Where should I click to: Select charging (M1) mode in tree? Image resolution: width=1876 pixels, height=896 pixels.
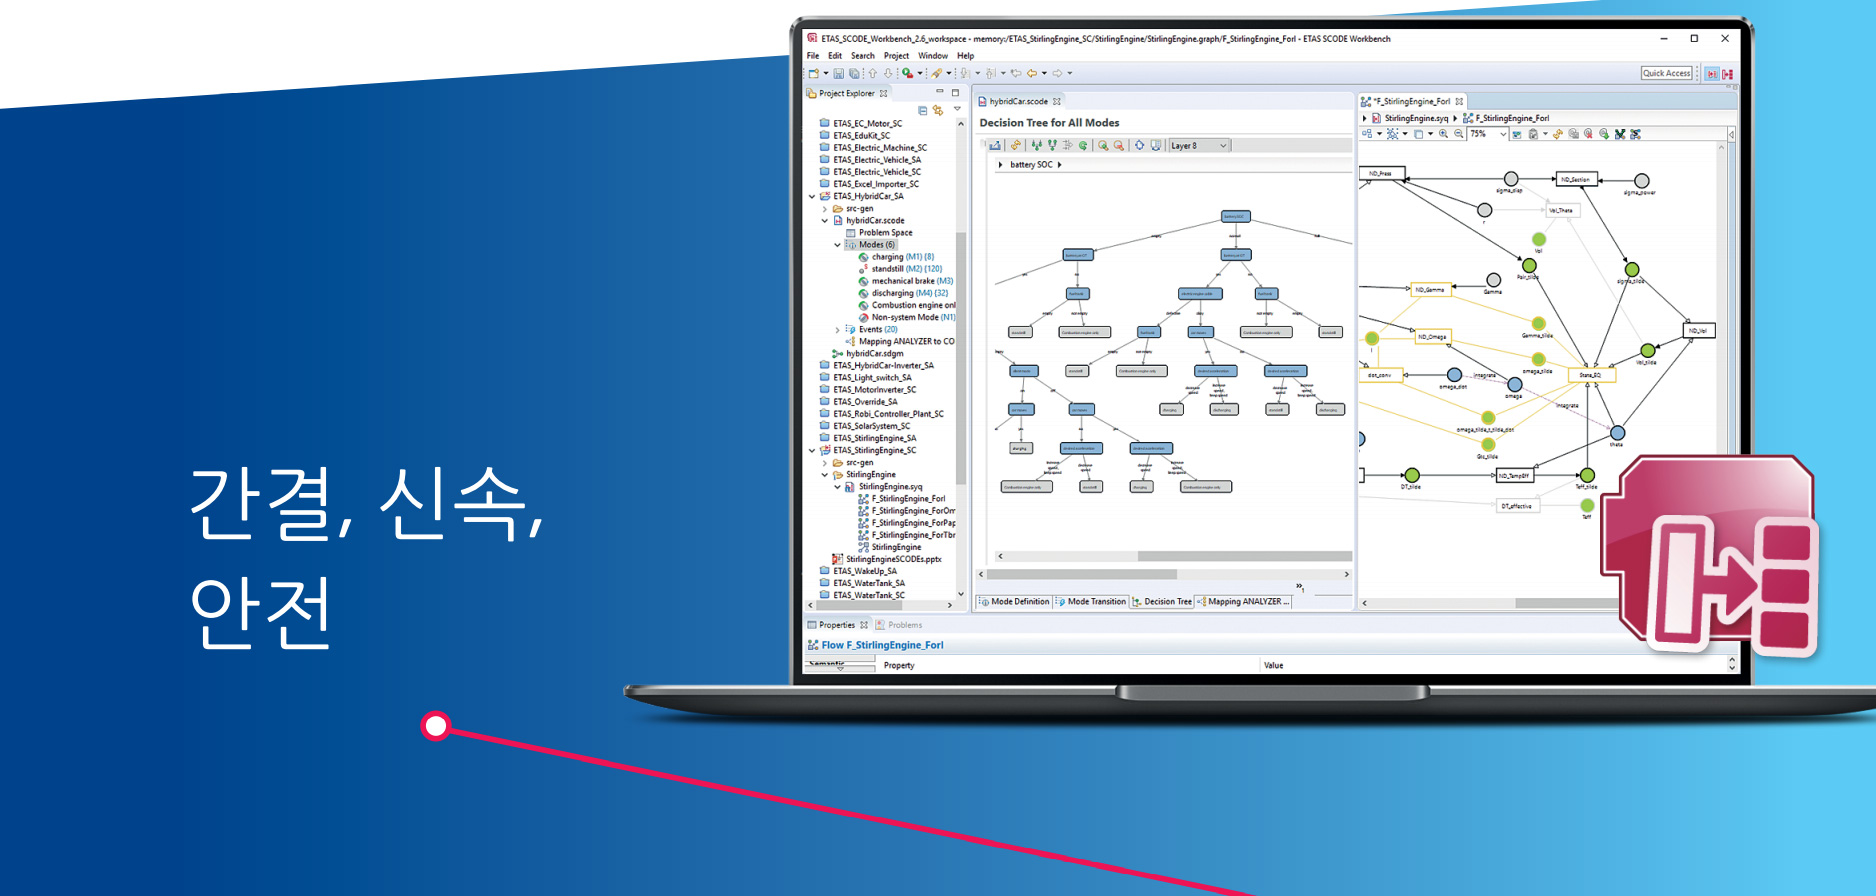pos(896,257)
